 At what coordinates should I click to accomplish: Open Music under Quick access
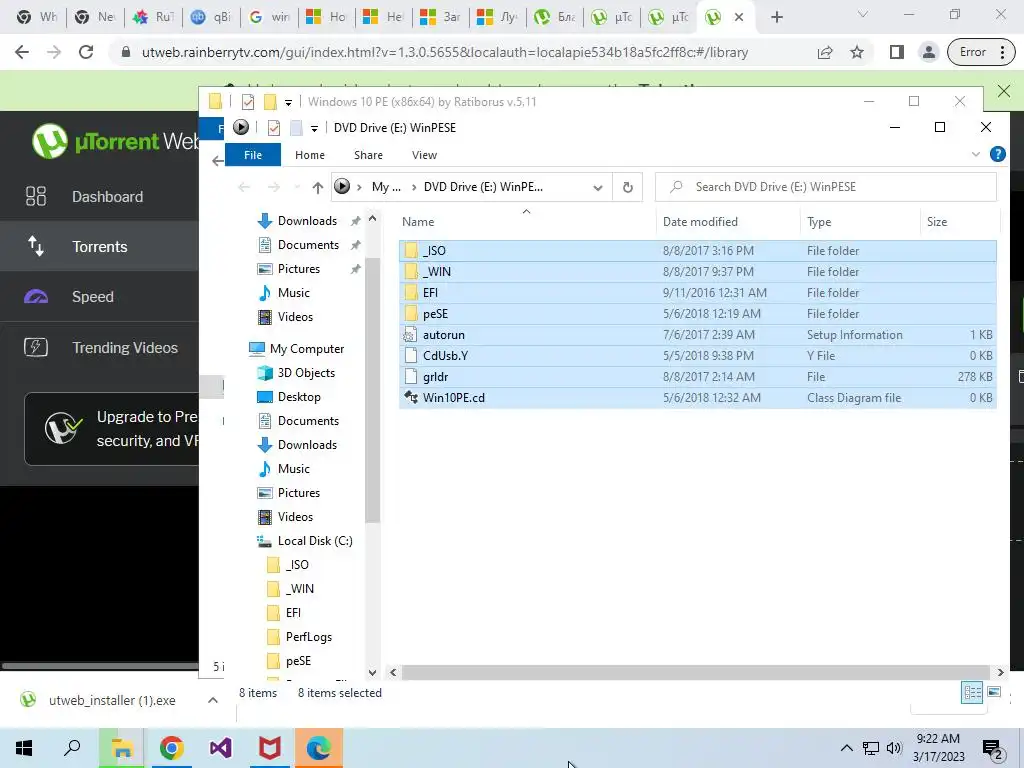point(293,293)
